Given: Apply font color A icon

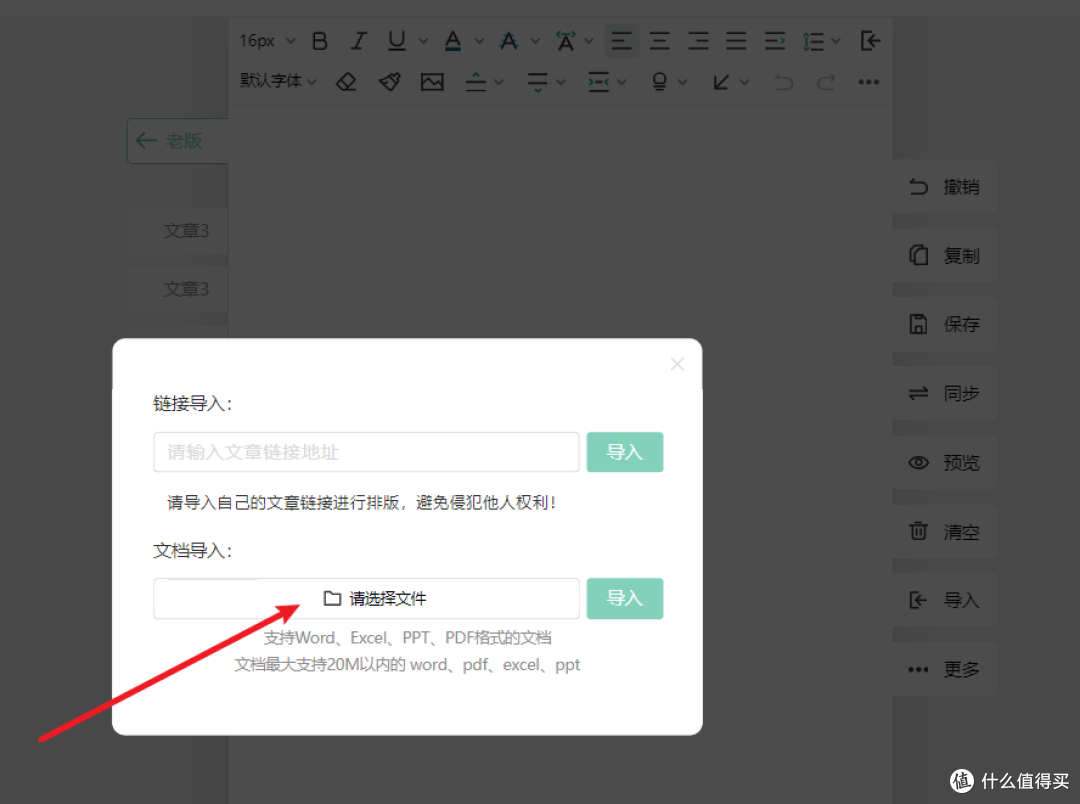Looking at the screenshot, I should [453, 41].
